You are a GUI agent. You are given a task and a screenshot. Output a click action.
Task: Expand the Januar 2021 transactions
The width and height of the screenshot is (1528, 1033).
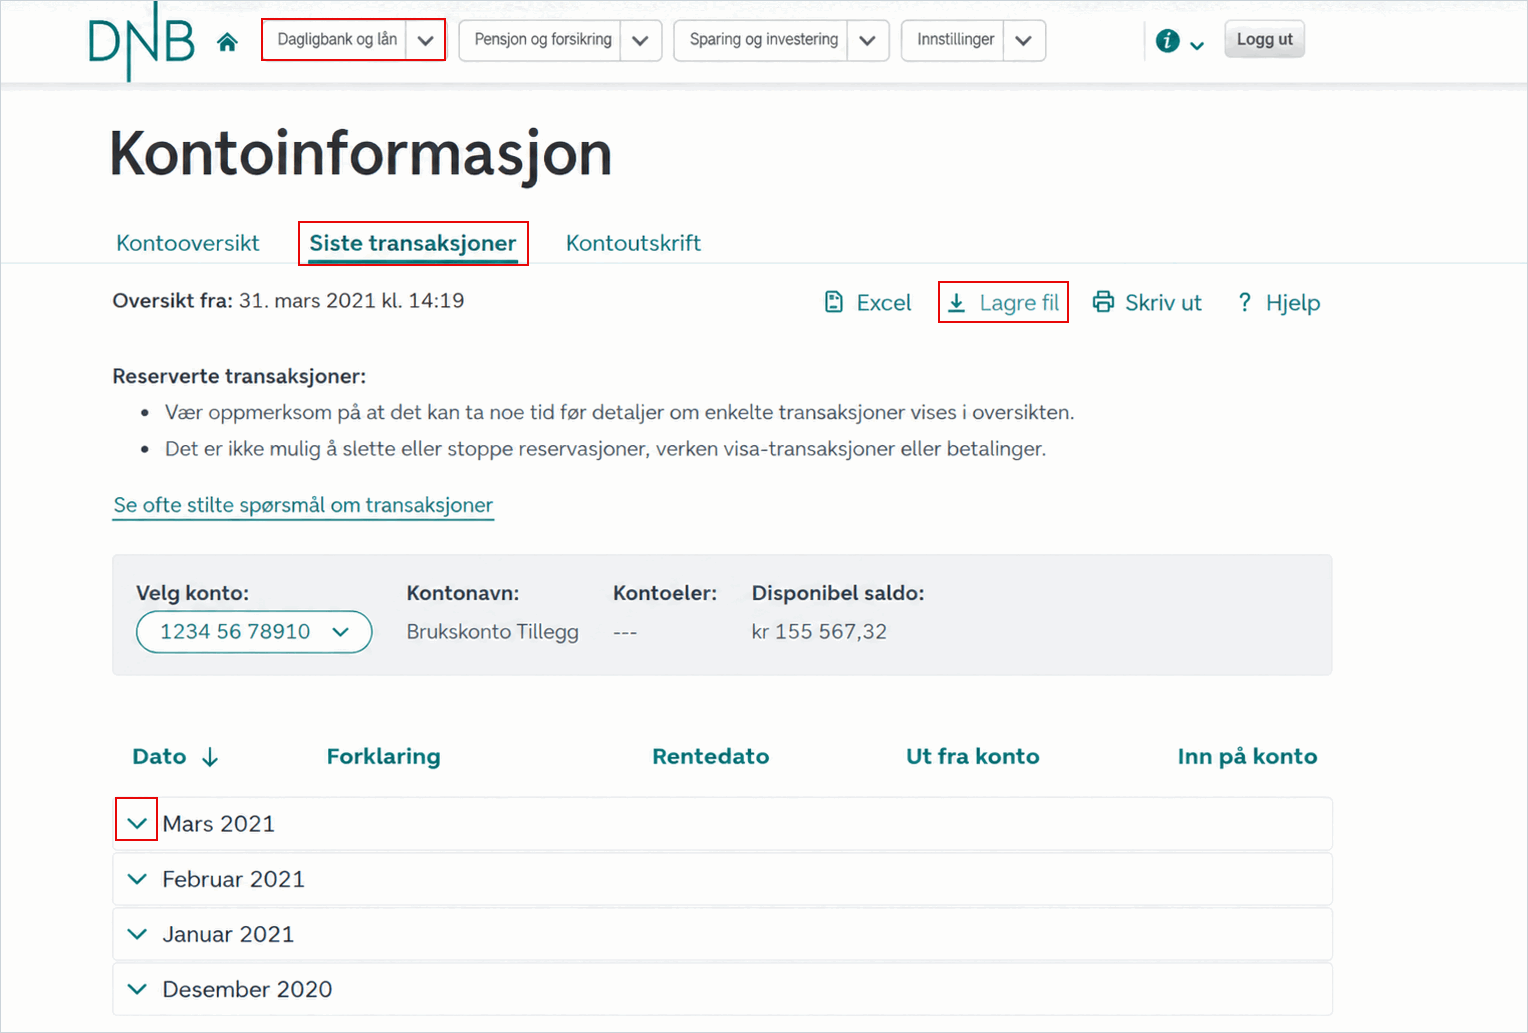click(x=137, y=934)
